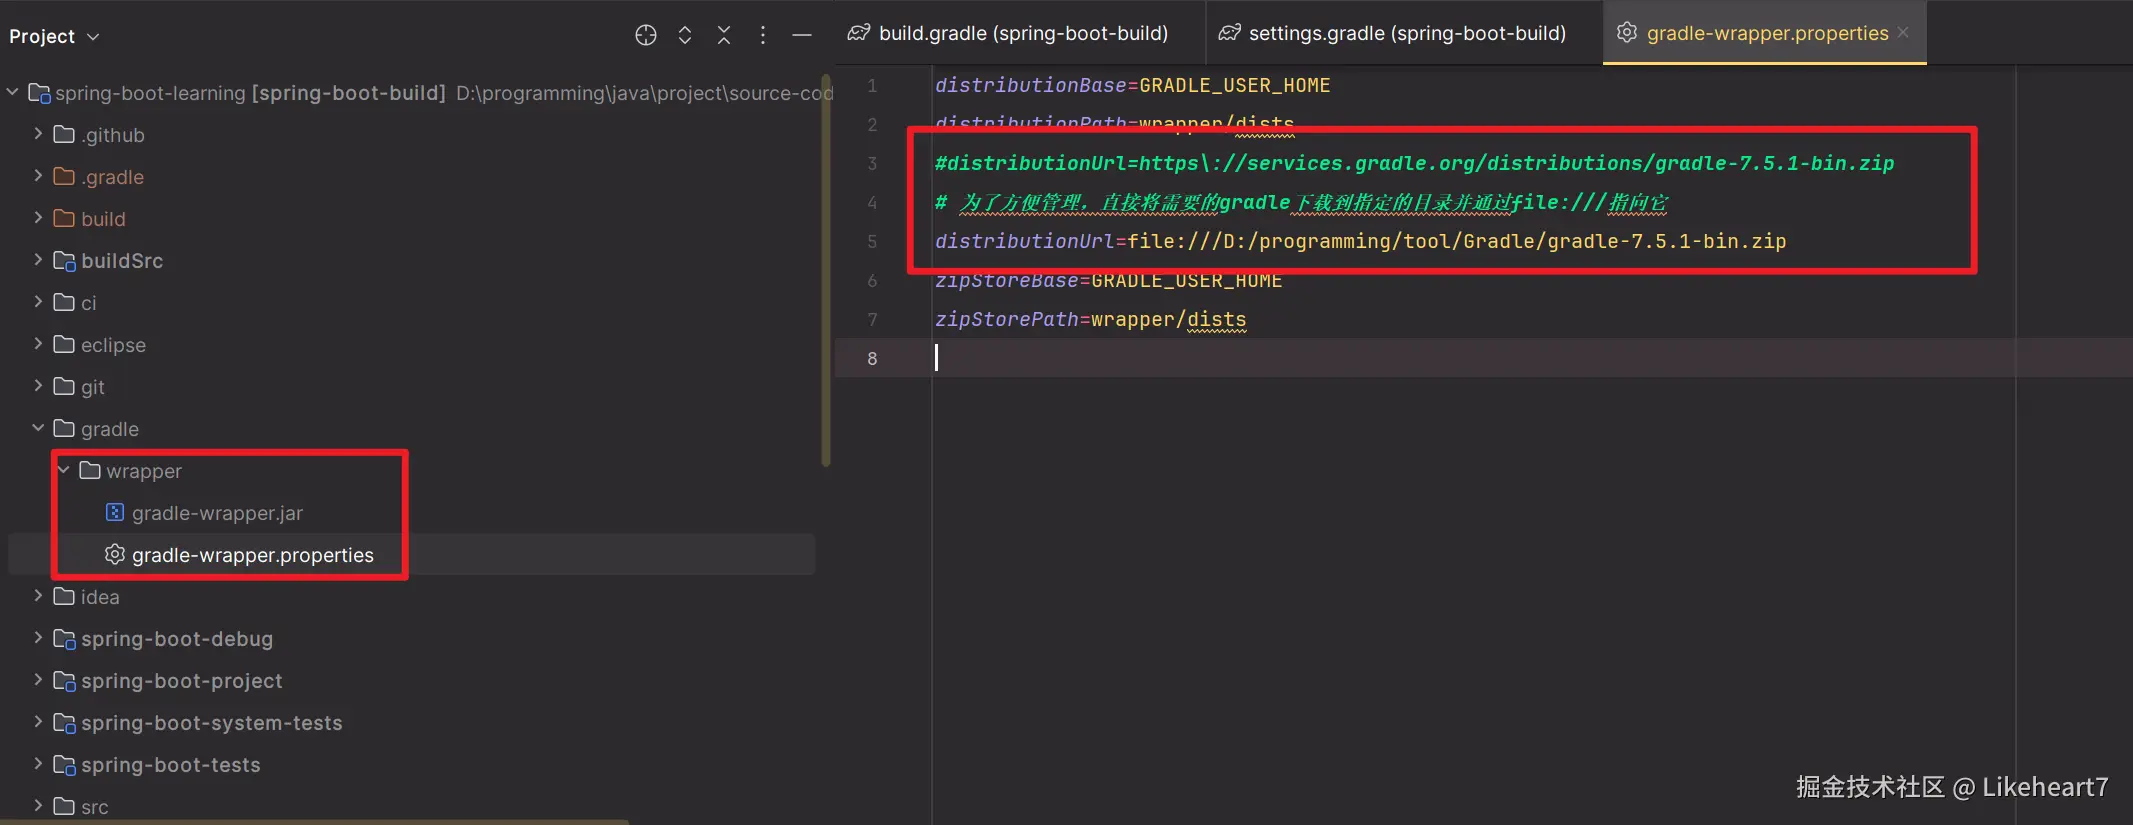
Task: Expand spring-boot-system-tests module
Action: tap(38, 722)
